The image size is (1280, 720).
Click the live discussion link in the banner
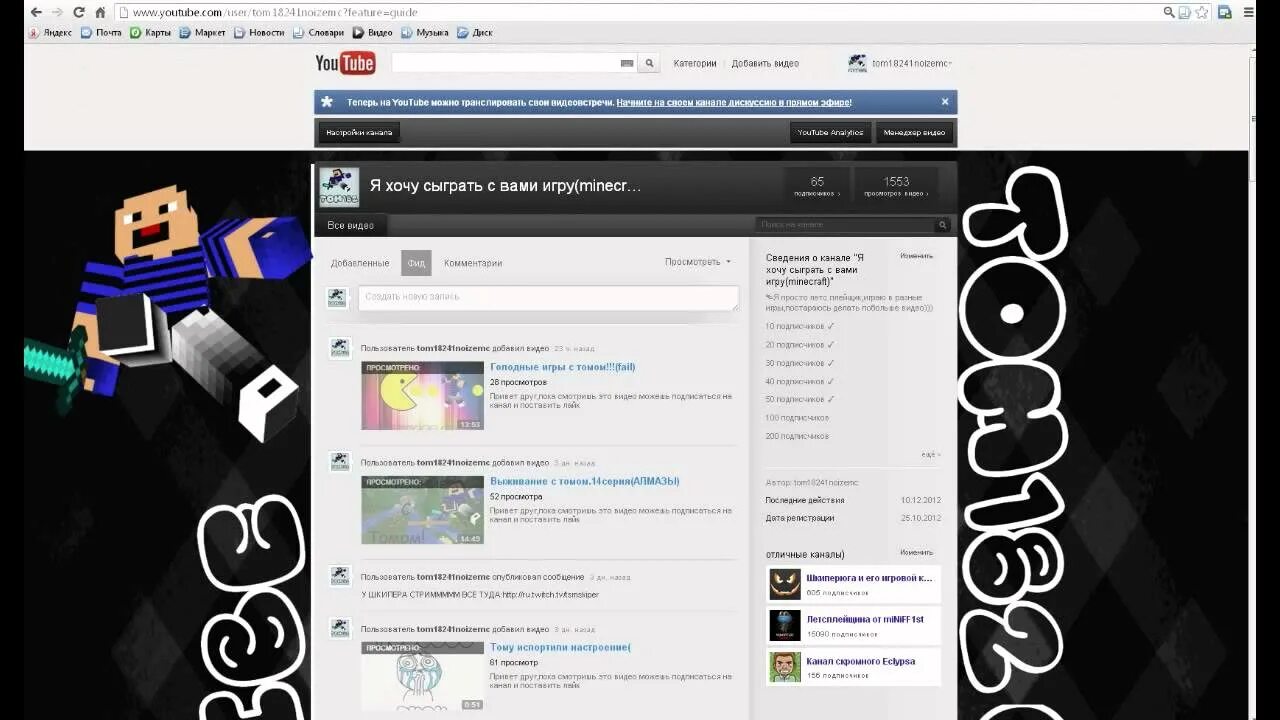[x=733, y=102]
